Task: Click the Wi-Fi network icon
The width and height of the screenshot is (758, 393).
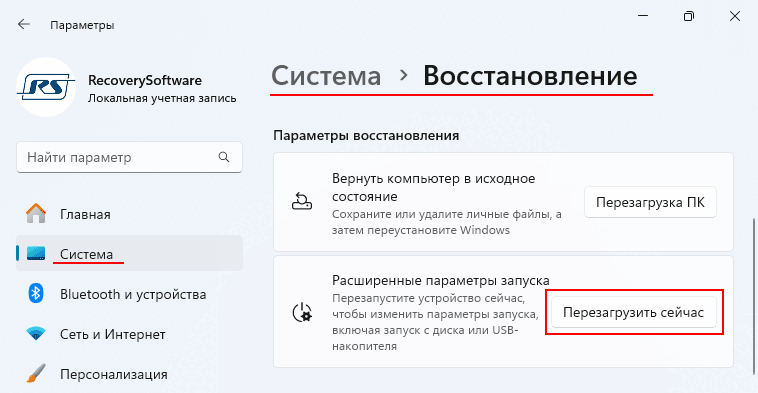Action: point(36,334)
